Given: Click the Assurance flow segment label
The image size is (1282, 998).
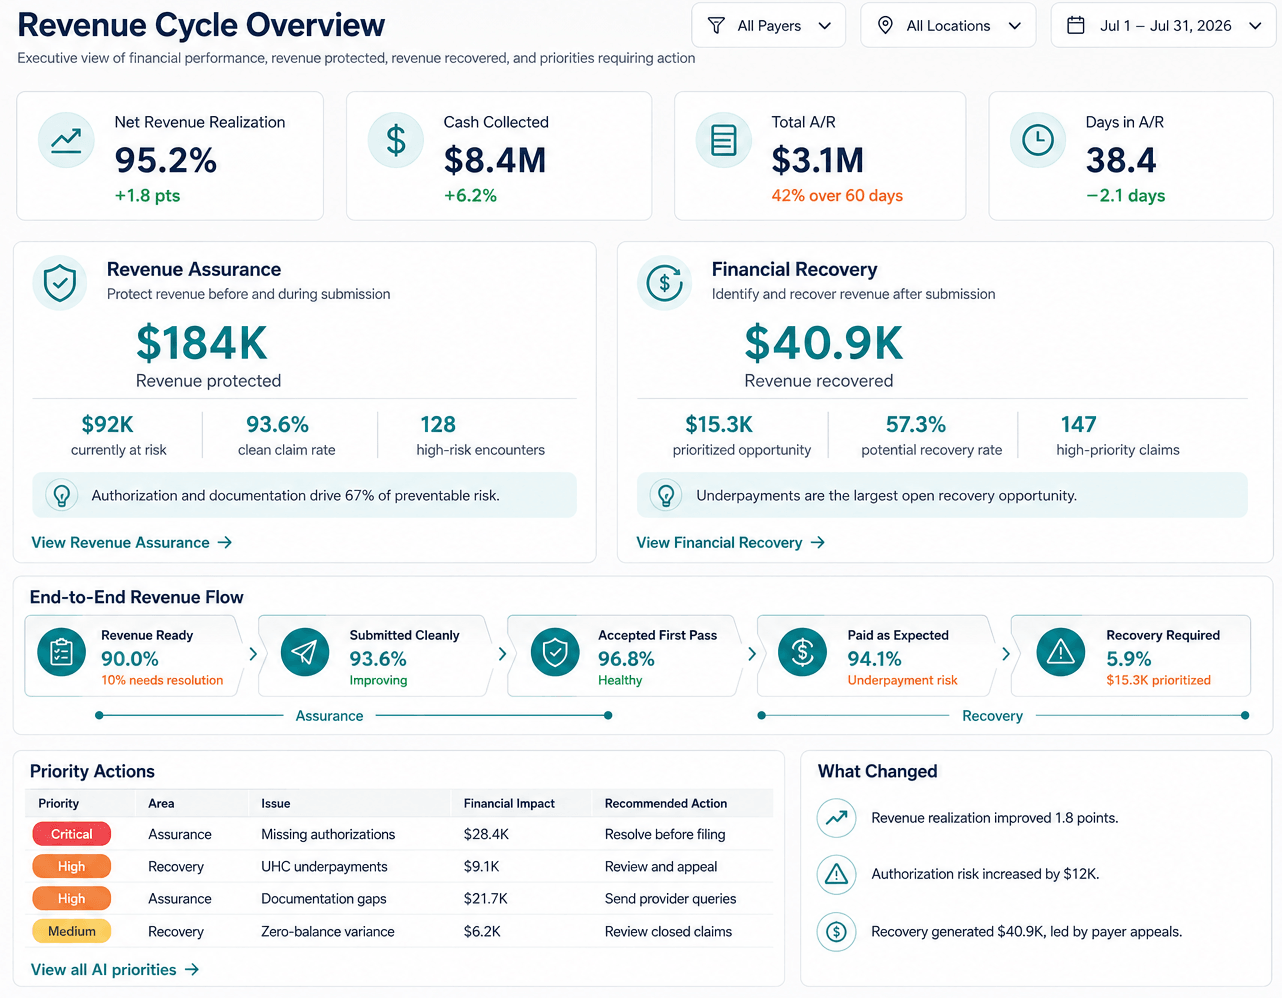Looking at the screenshot, I should (329, 716).
